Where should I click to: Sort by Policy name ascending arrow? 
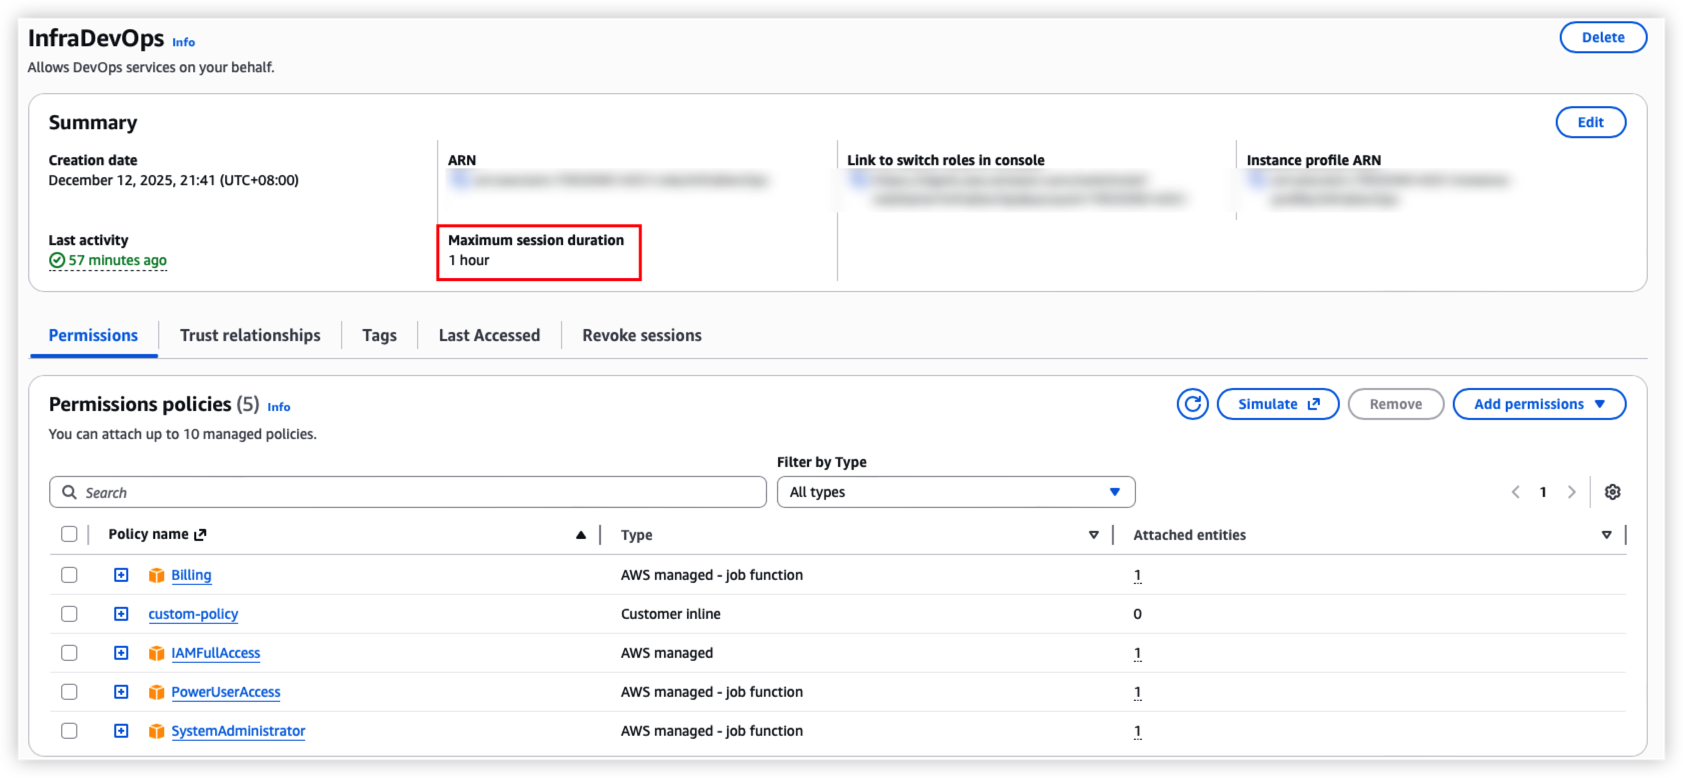click(580, 535)
